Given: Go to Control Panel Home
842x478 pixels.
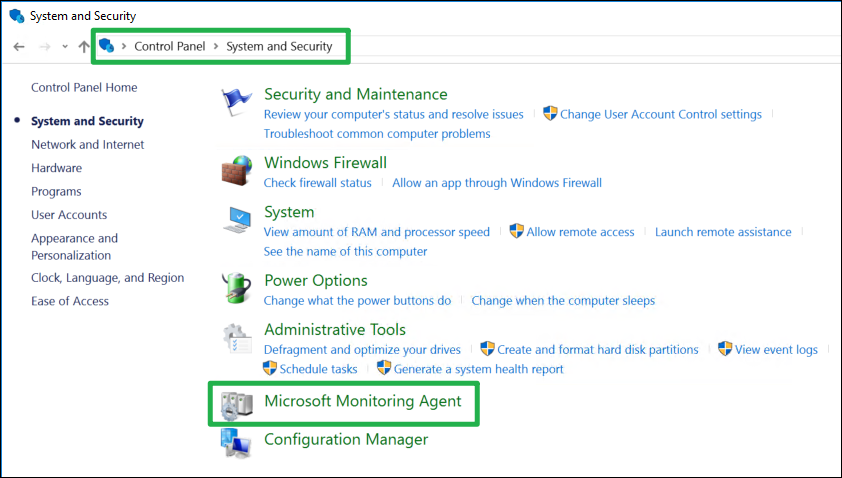Looking at the screenshot, I should (x=84, y=88).
